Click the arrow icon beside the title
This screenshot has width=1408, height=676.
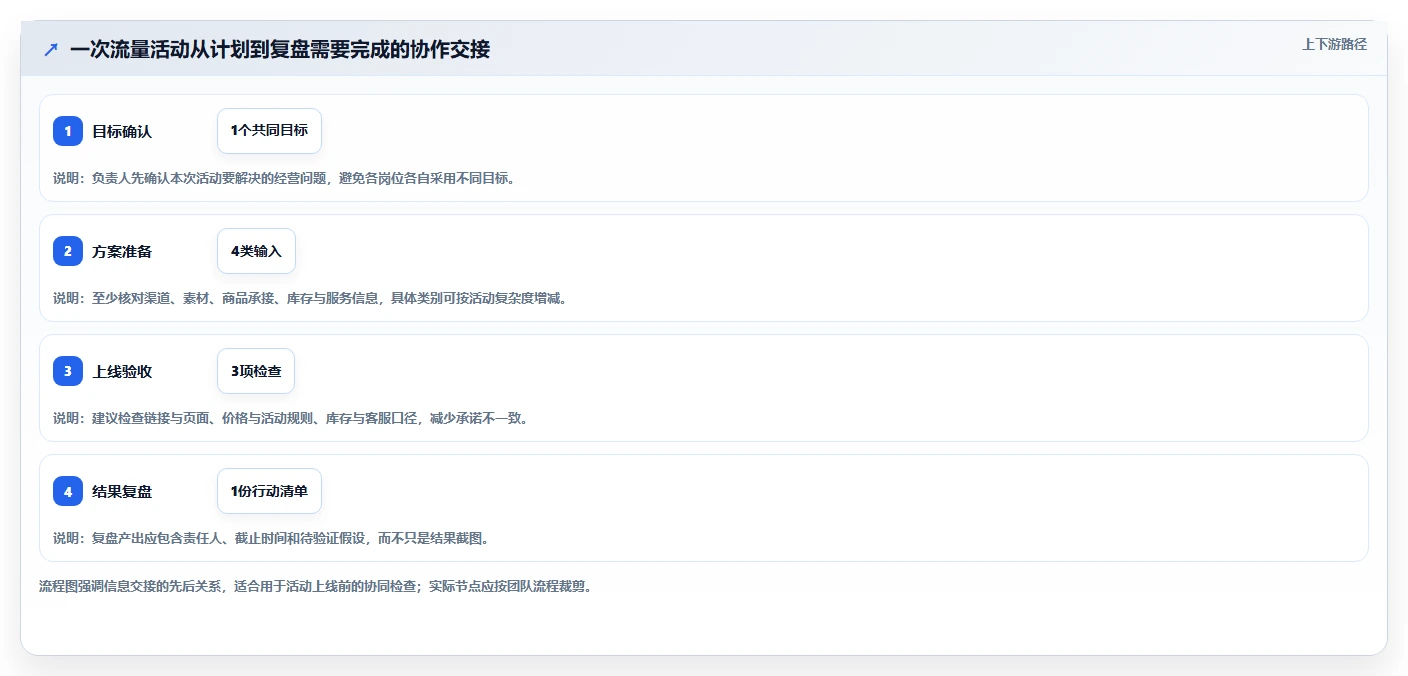click(x=51, y=49)
